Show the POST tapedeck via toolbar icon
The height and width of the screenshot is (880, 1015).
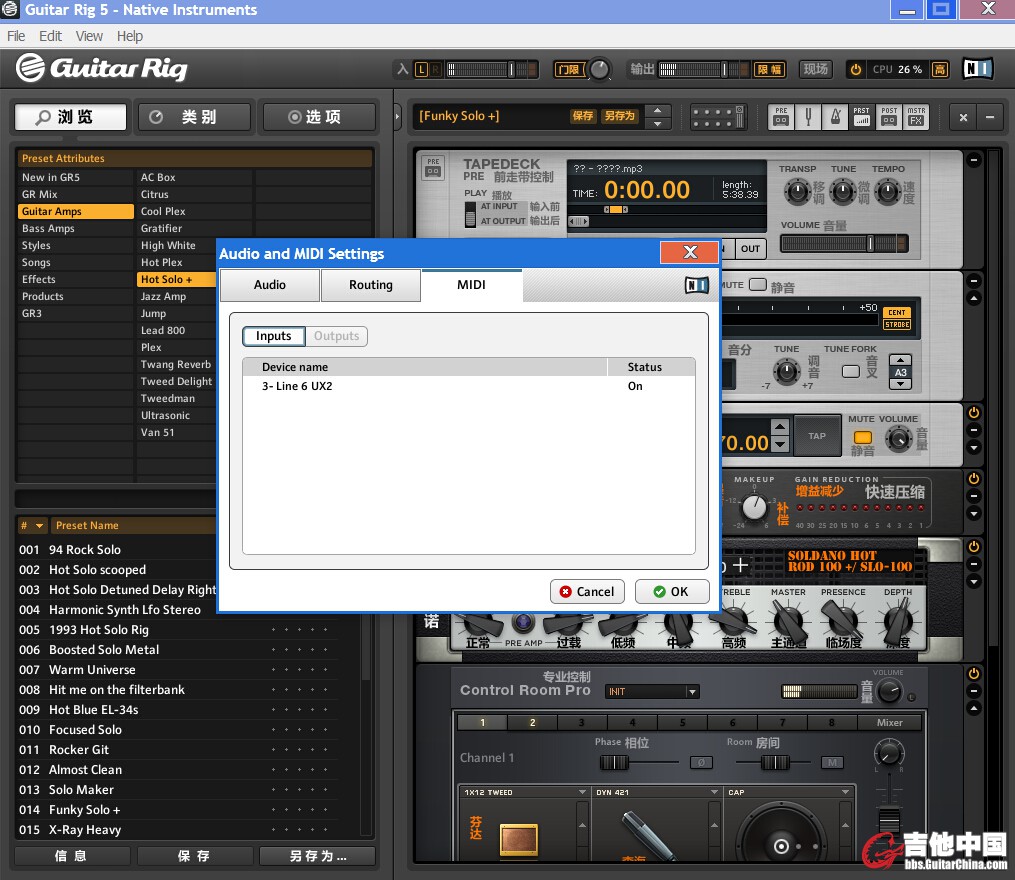point(889,117)
